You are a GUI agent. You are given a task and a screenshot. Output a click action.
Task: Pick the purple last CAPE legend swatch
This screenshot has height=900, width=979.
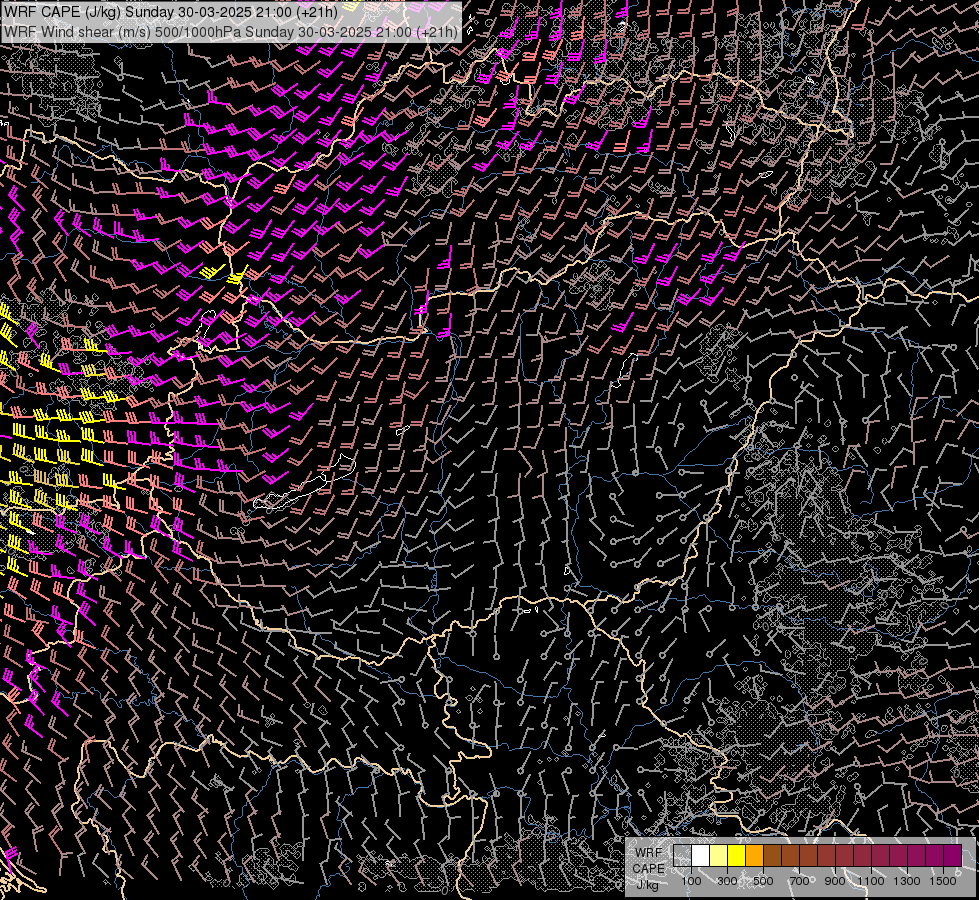[x=952, y=855]
